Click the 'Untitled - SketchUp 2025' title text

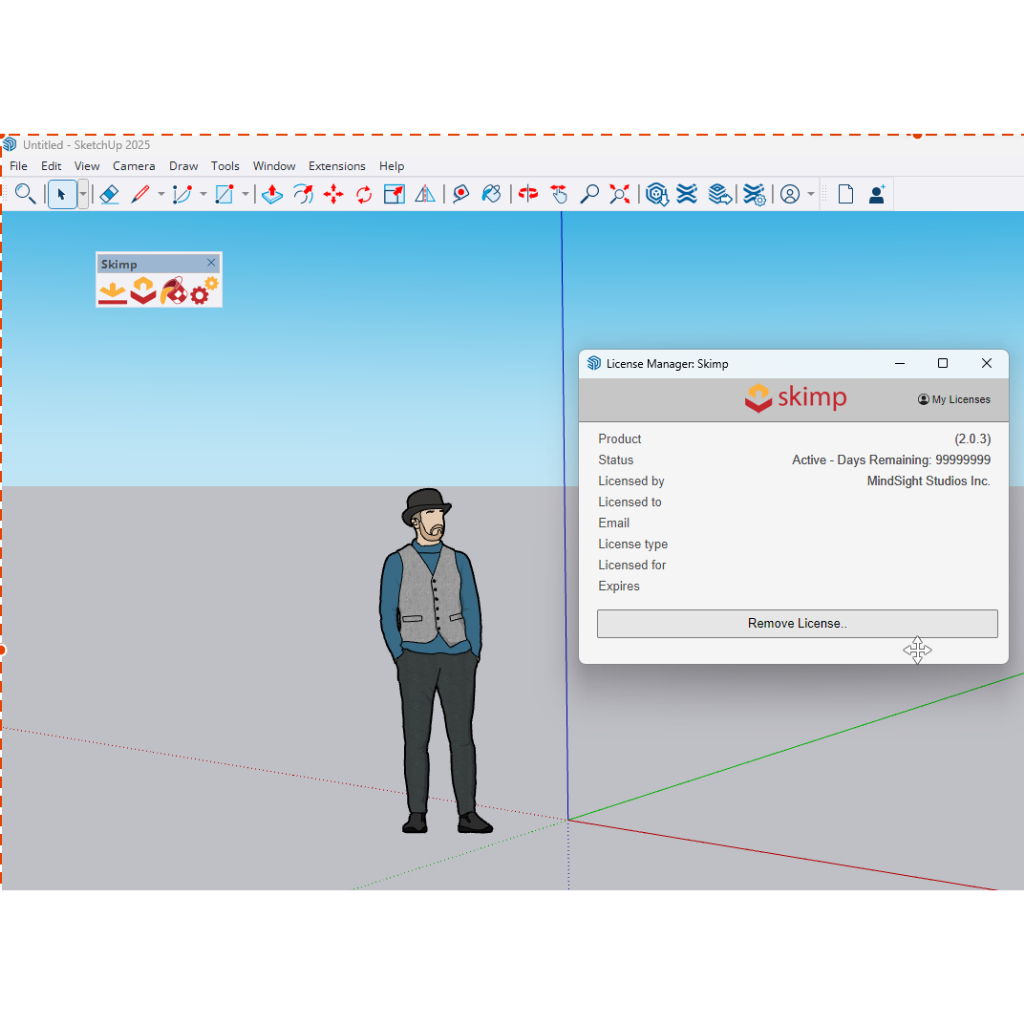86,145
